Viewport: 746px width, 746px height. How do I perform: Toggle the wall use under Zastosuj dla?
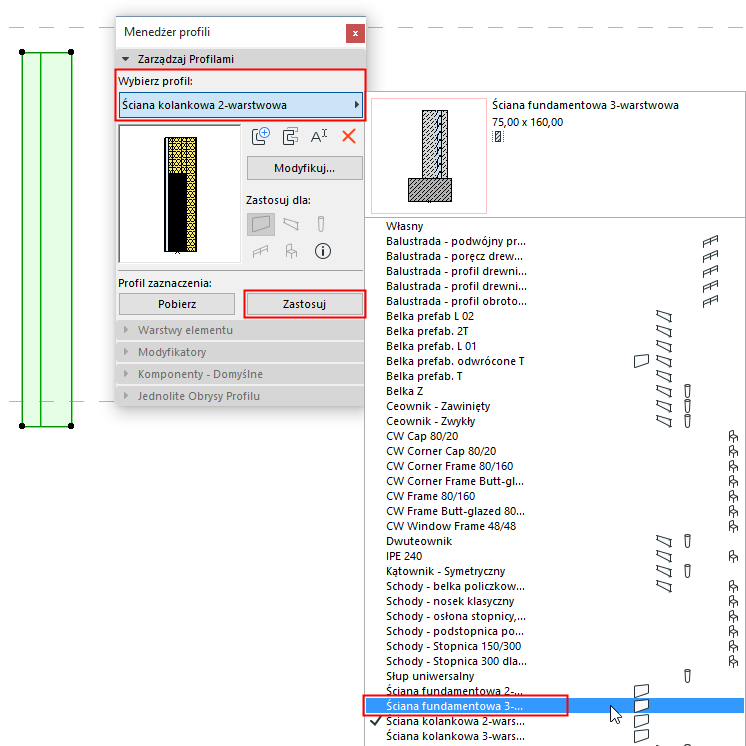click(x=261, y=224)
